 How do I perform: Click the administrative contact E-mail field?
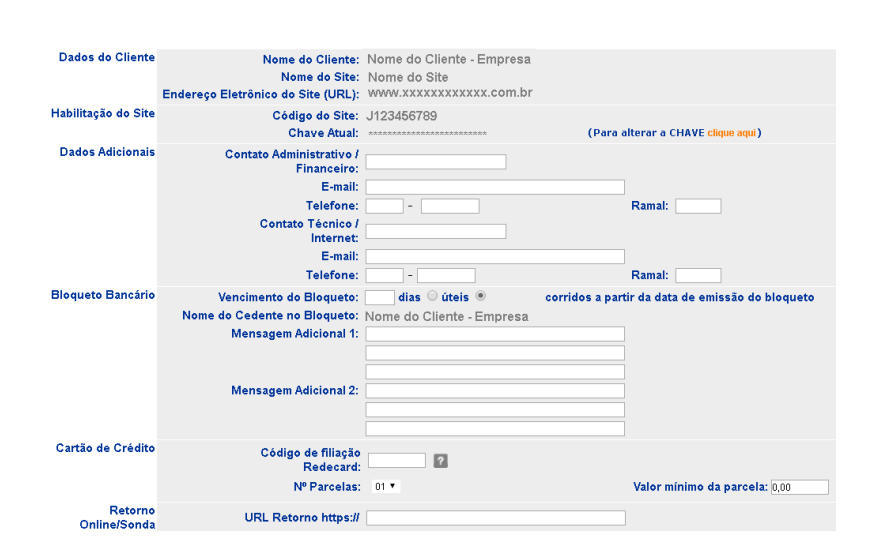click(x=495, y=187)
